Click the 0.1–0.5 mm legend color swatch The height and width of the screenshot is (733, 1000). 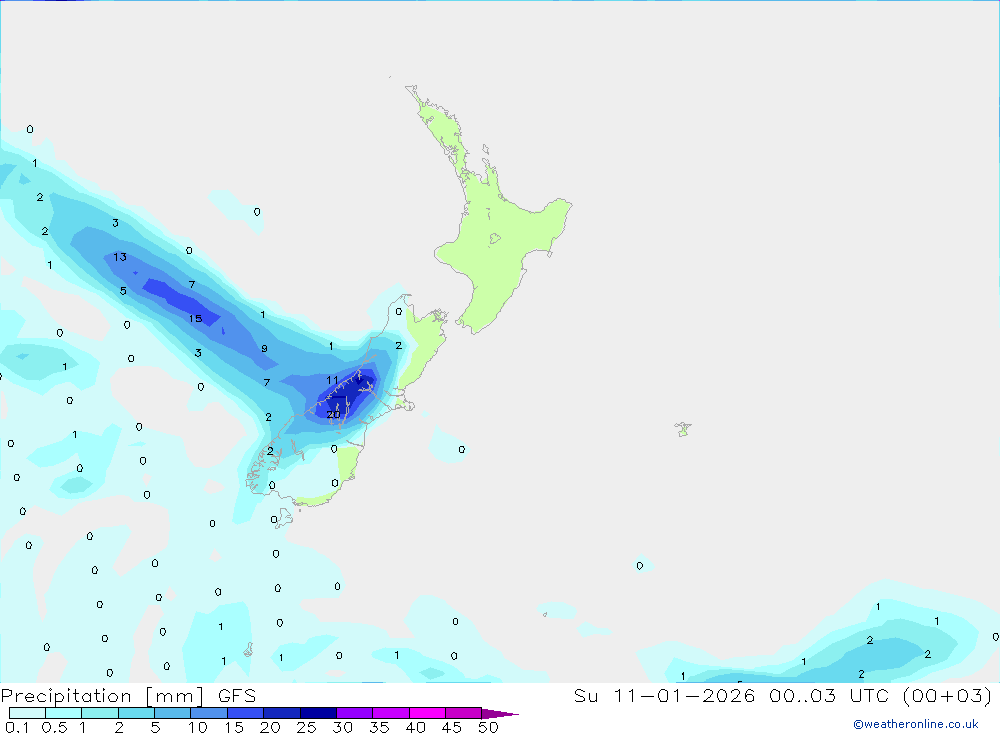coord(27,713)
